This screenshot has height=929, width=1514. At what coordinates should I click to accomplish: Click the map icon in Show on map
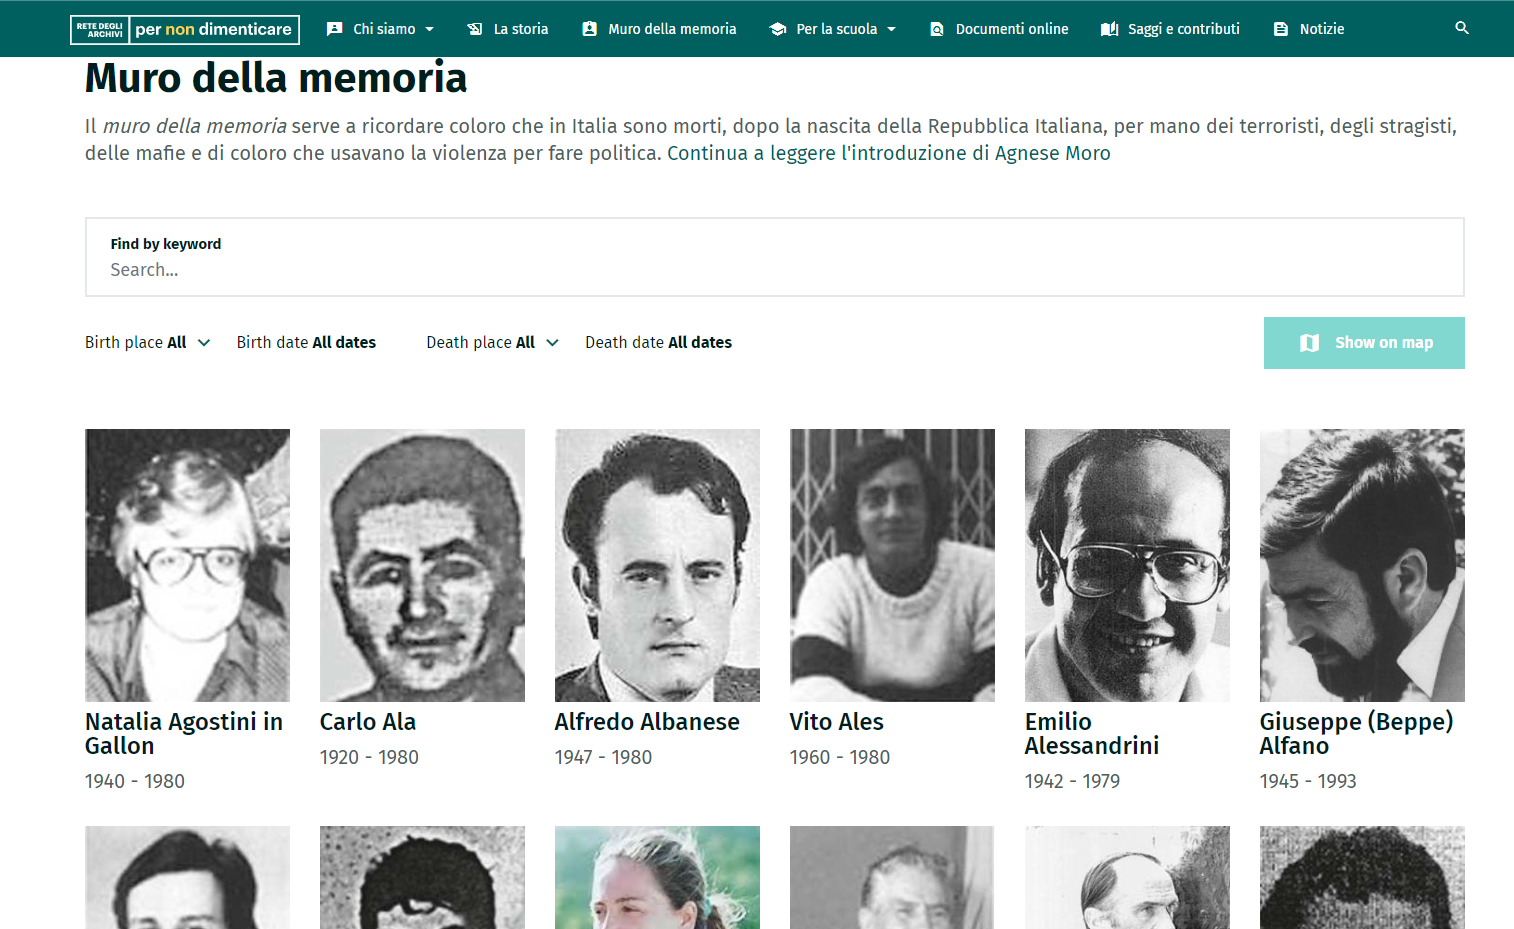[x=1310, y=343]
